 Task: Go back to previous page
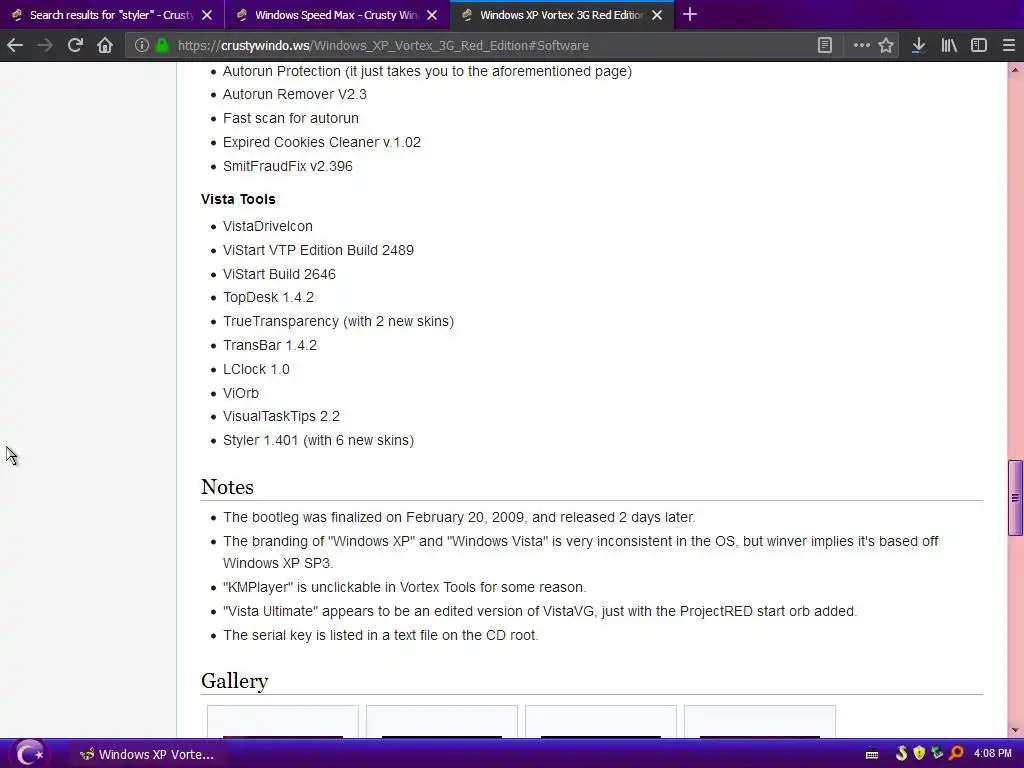15,45
